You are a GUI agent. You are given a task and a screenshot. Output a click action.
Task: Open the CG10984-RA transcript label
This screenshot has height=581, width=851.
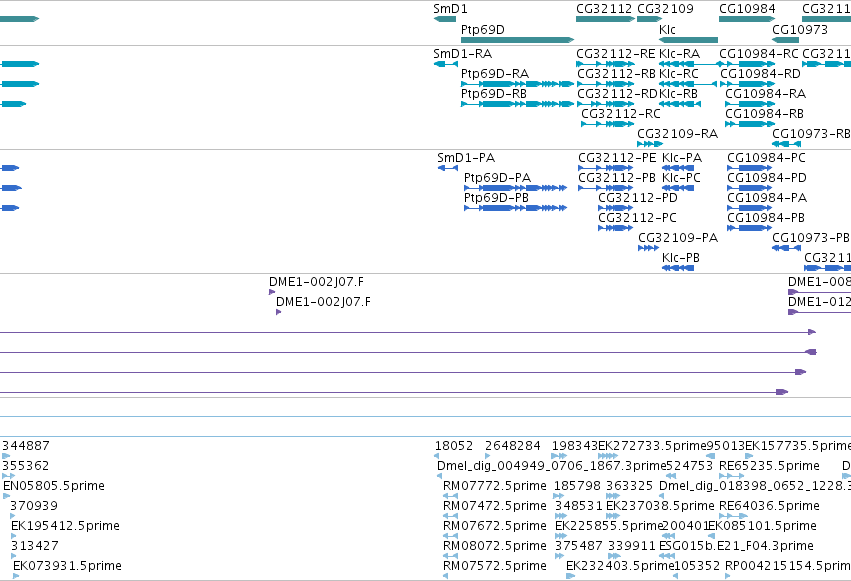click(765, 94)
